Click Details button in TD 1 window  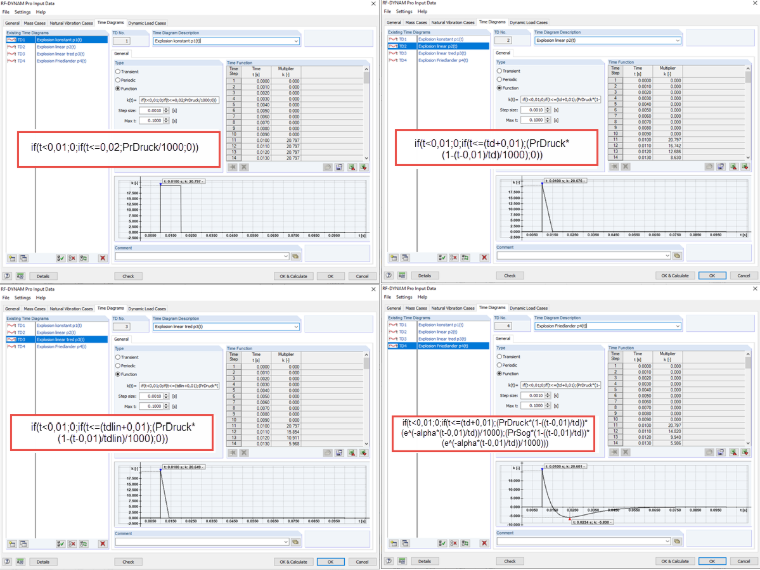click(43, 276)
